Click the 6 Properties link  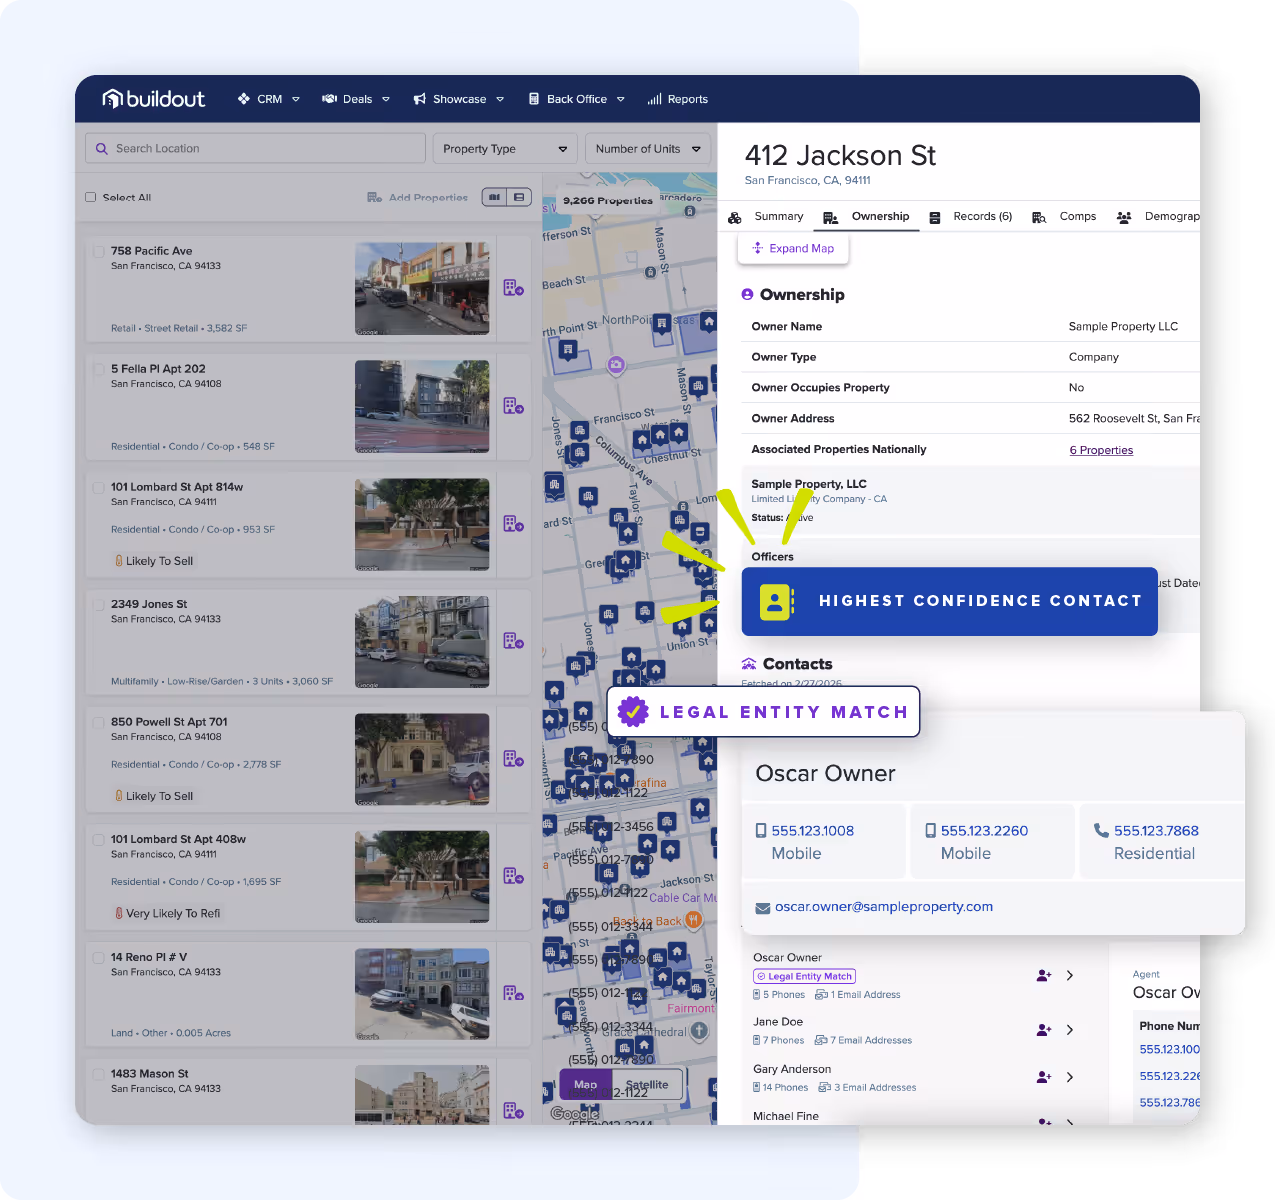pyautogui.click(x=1100, y=449)
